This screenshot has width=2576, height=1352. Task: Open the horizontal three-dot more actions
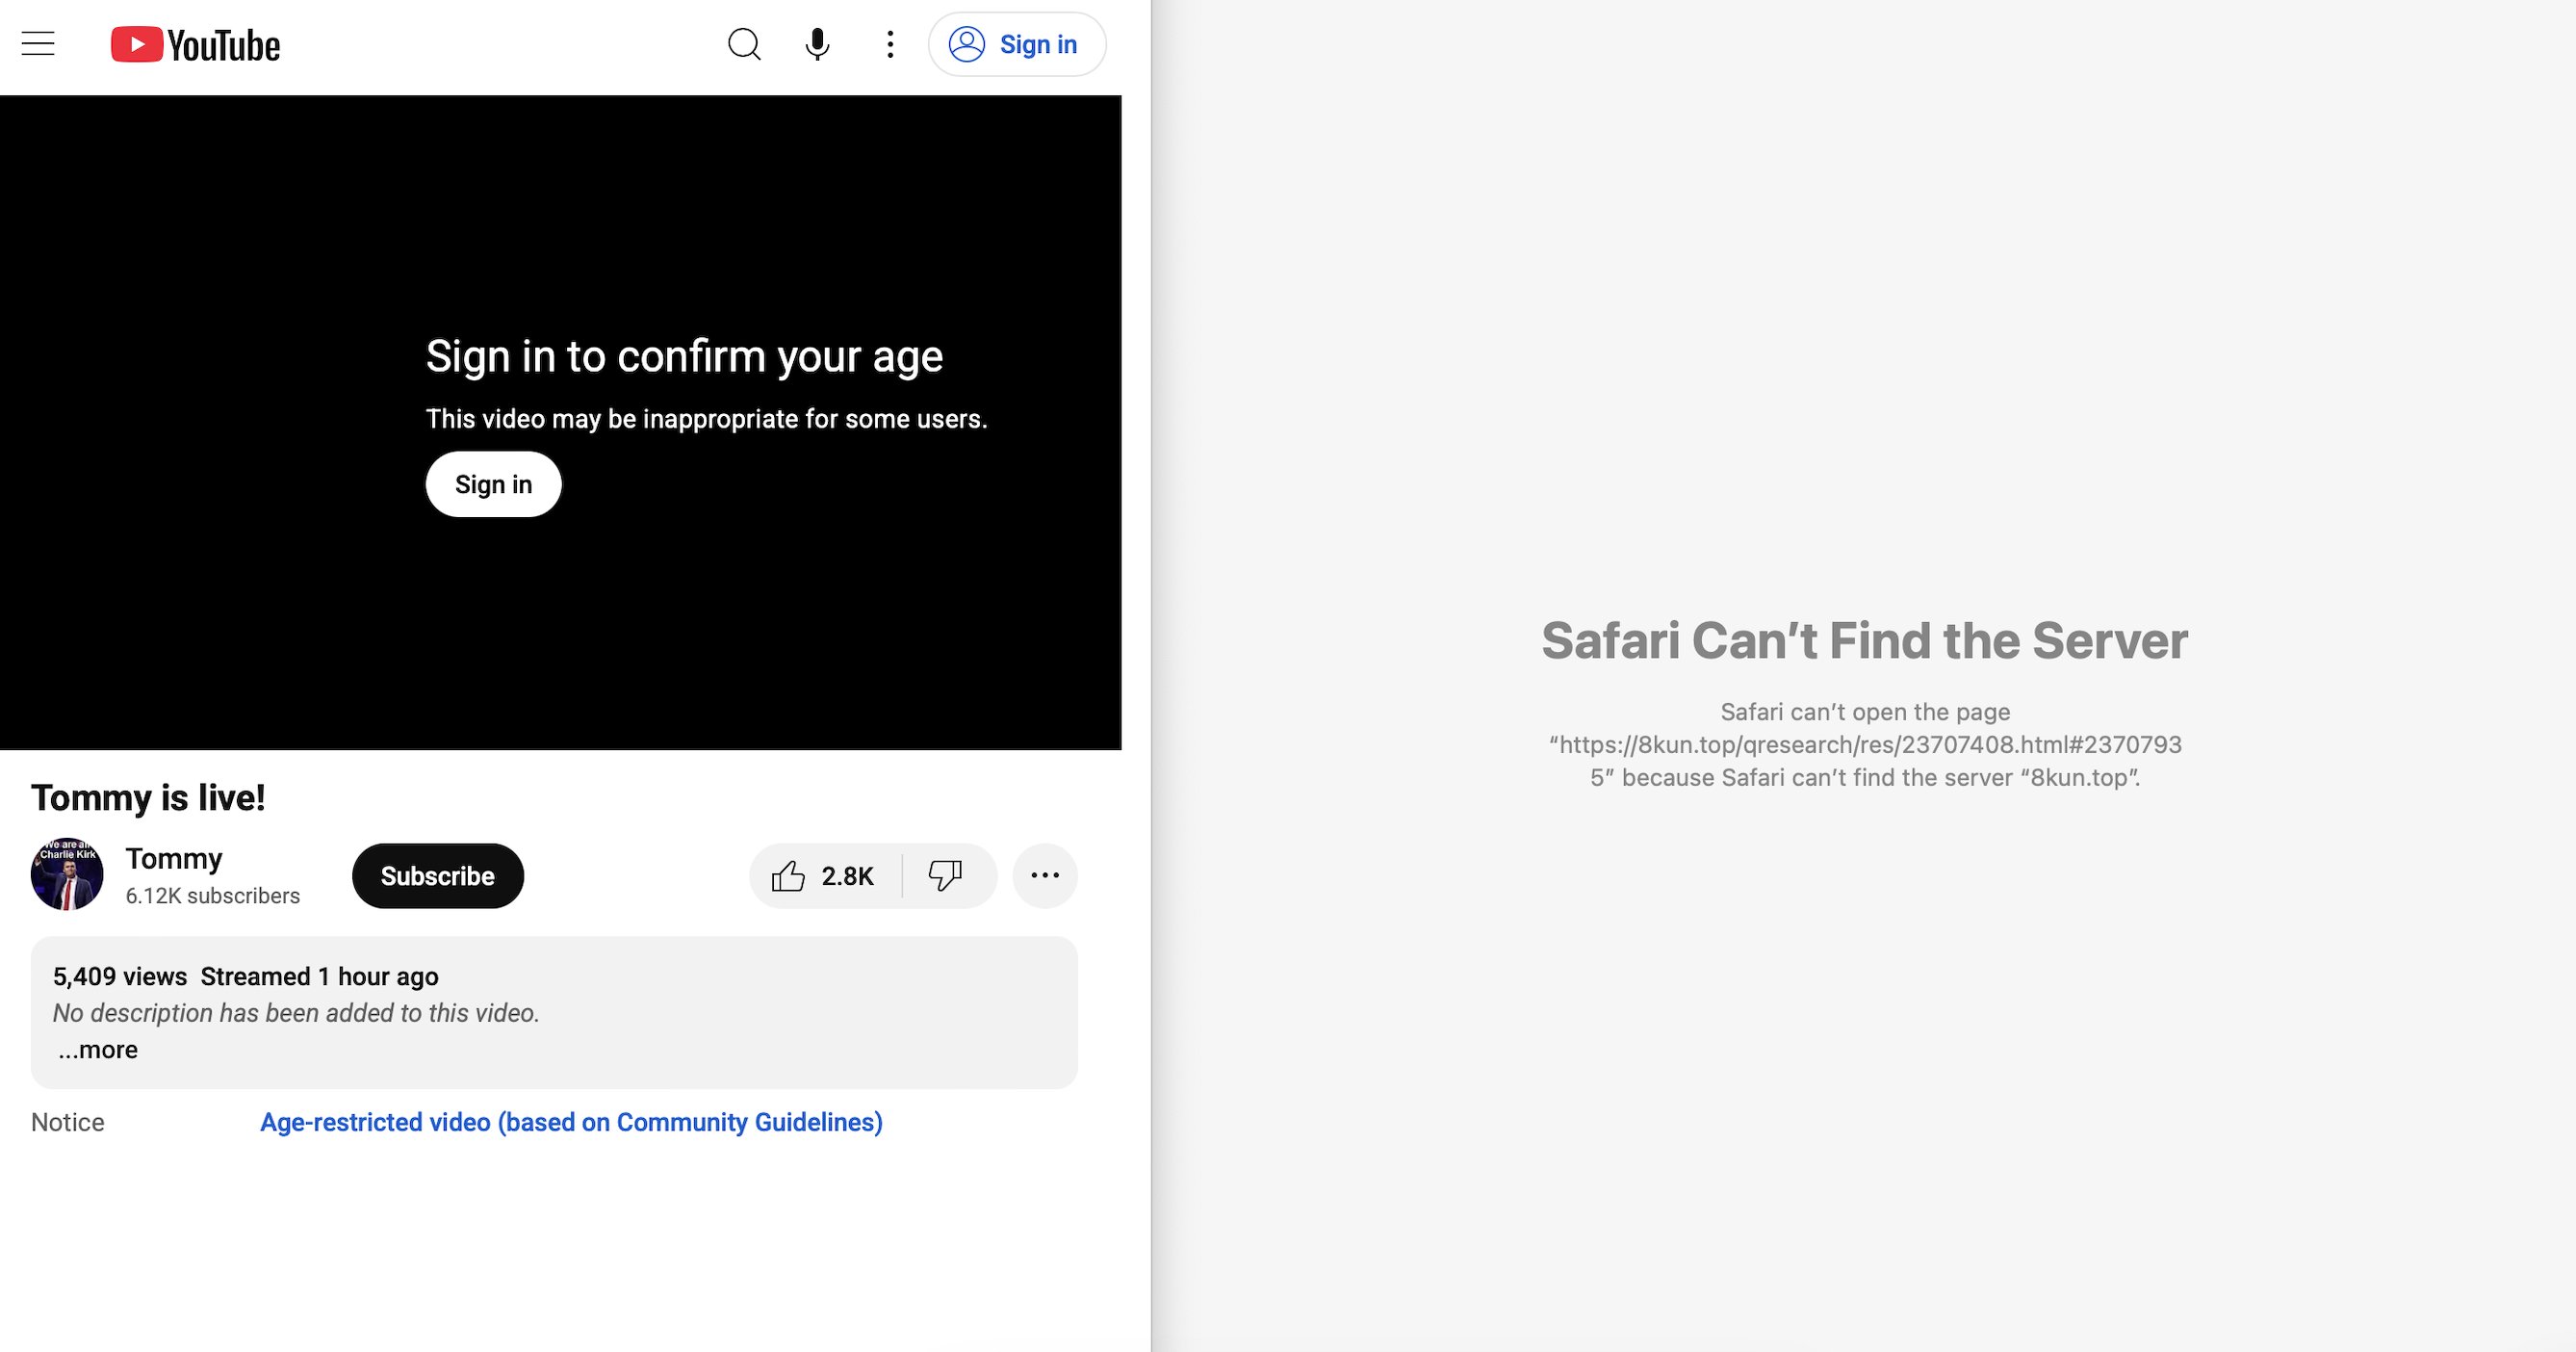1045,876
